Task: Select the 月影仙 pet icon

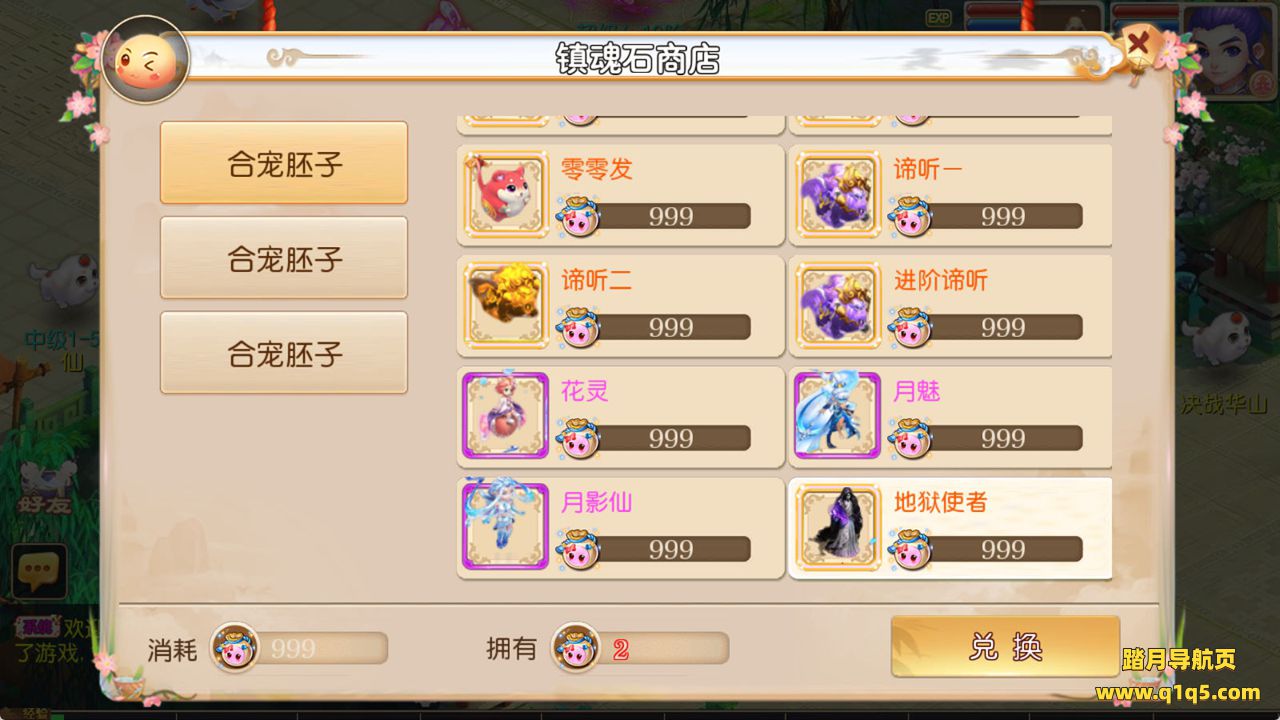Action: (506, 527)
